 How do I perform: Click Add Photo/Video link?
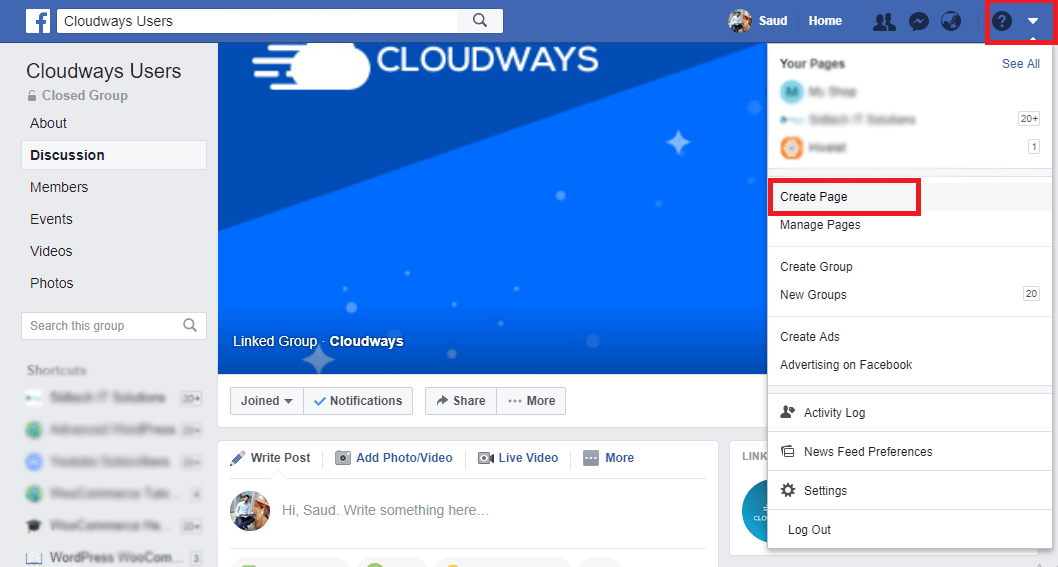pos(404,458)
